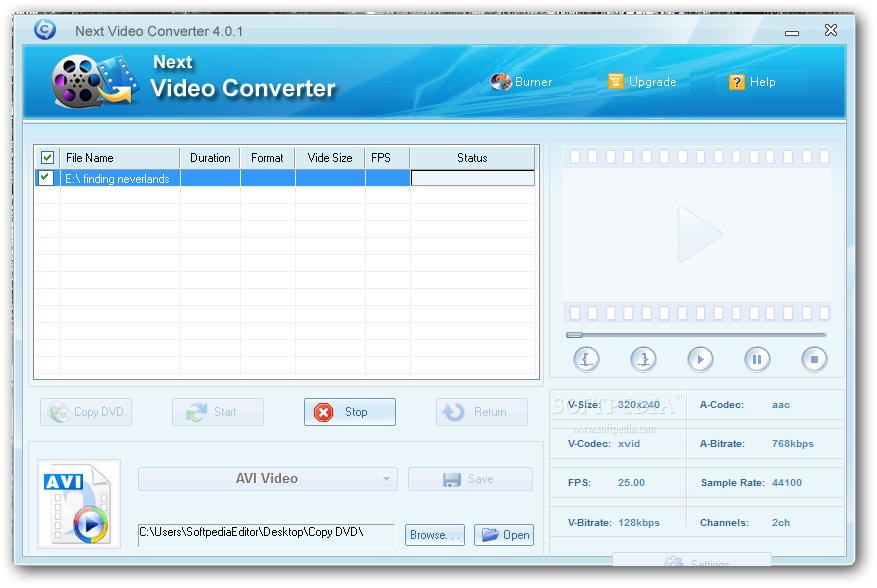This screenshot has height=588, width=877.
Task: Open the Burner tool
Action: click(521, 82)
